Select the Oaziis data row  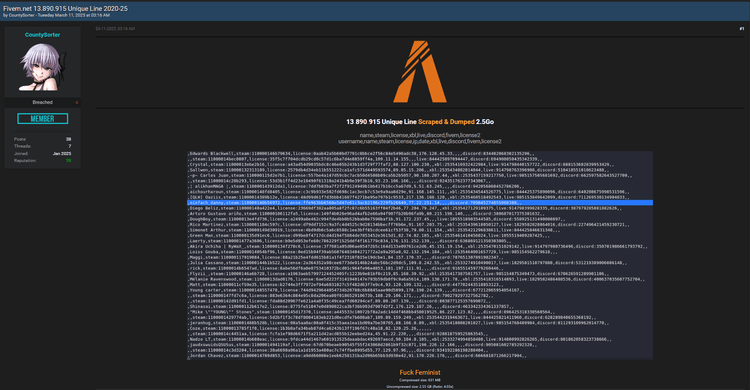(409, 197)
